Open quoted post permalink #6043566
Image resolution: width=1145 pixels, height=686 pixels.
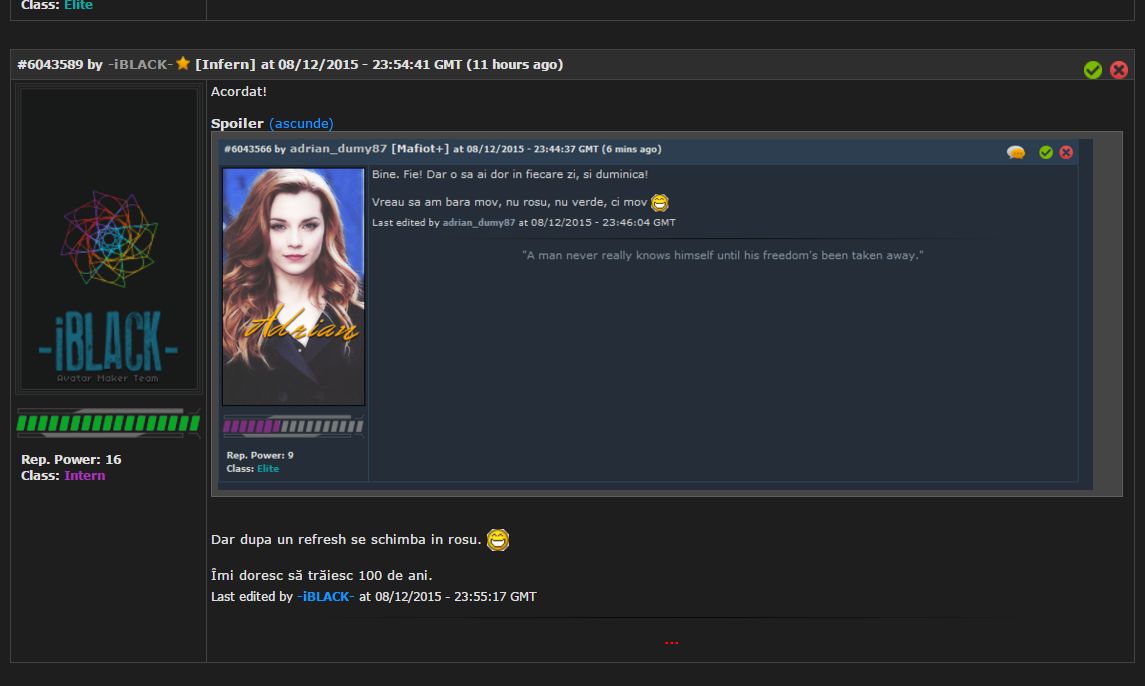click(248, 149)
